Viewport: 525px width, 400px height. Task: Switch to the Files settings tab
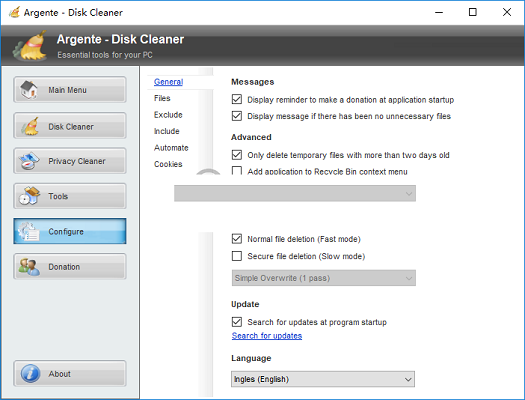(162, 98)
